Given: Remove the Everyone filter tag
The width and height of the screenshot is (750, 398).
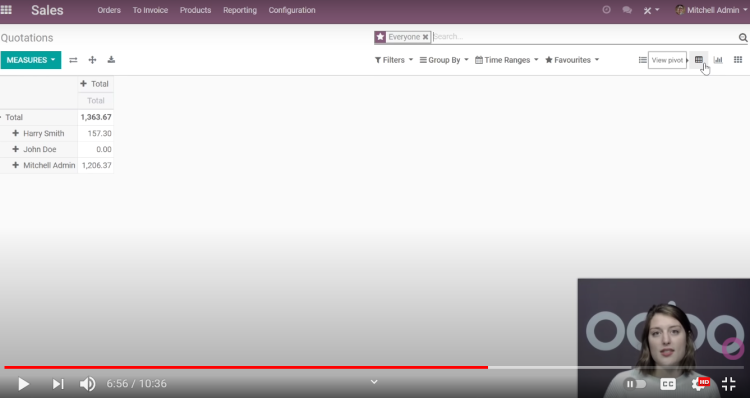Looking at the screenshot, I should pos(425,37).
